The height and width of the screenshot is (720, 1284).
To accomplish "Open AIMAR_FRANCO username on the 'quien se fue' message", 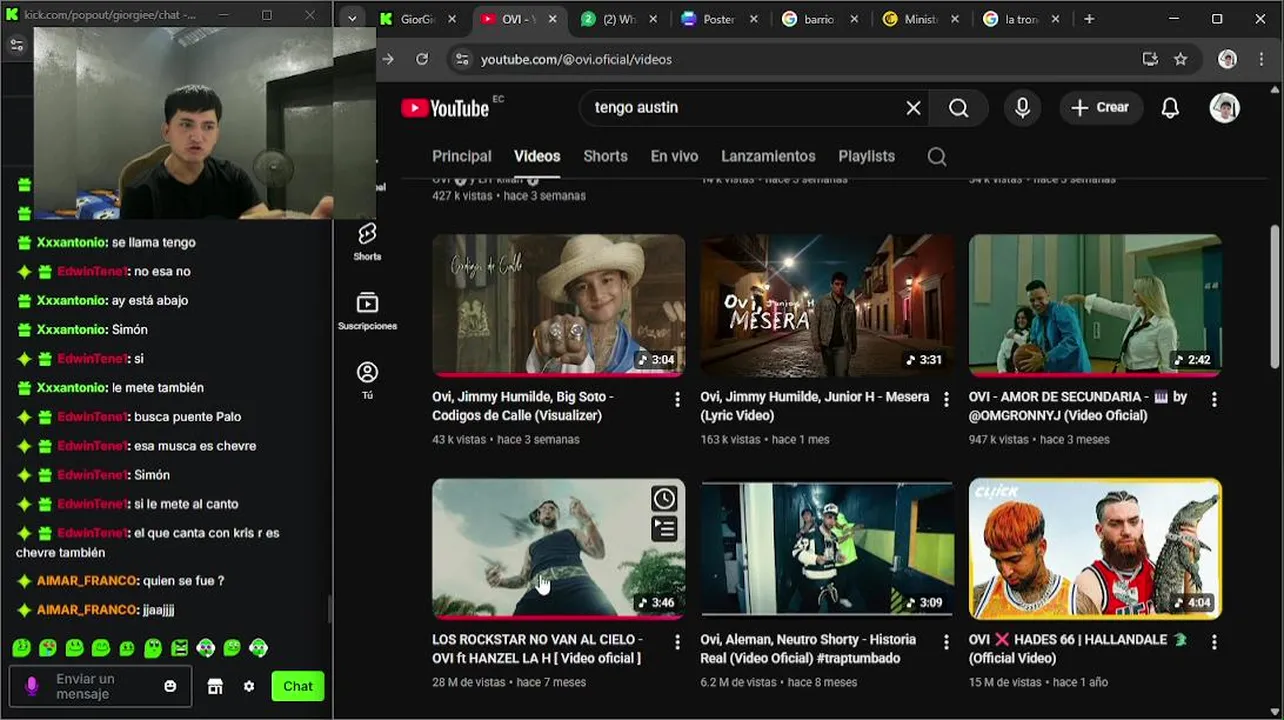I will click(x=86, y=581).
